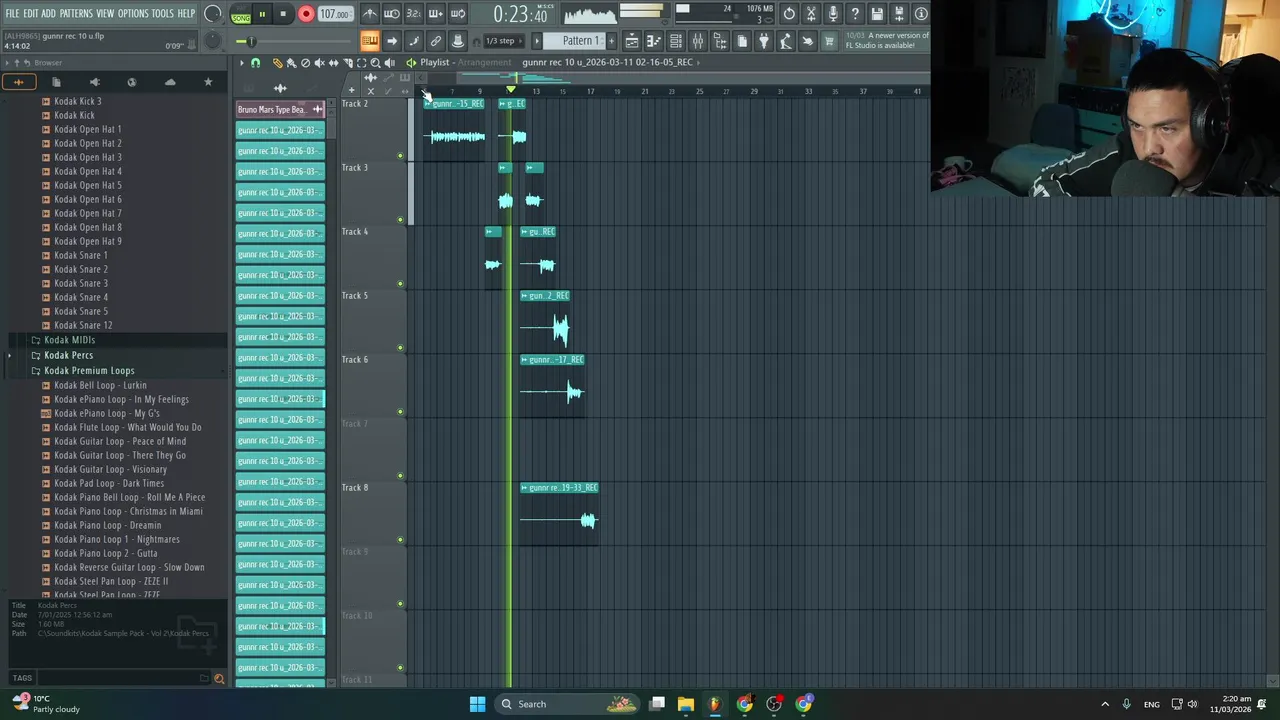Screen dimensions: 1280x720
Task: Add new pattern with plus button
Action: pyautogui.click(x=609, y=41)
